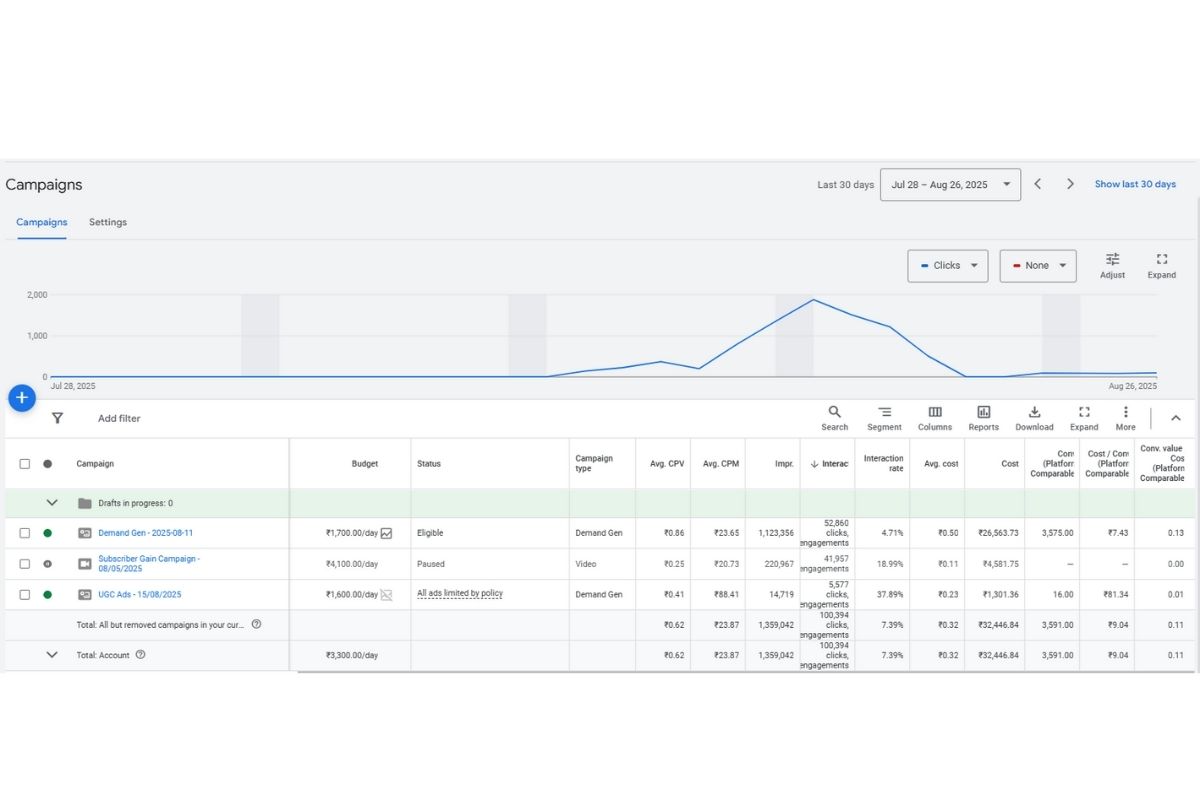Open the None metric dropdown

(x=1037, y=266)
